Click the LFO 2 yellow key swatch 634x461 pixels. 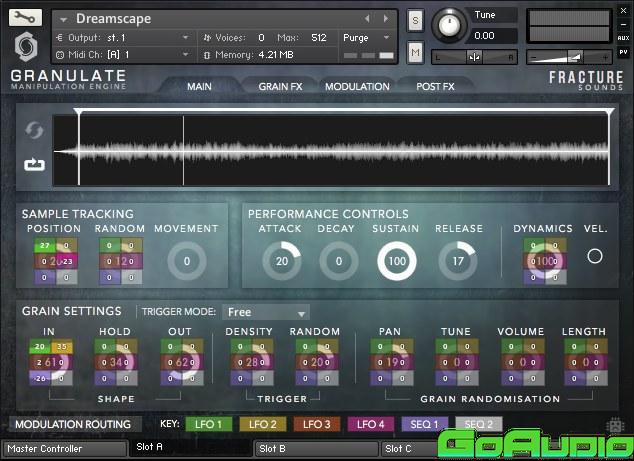262,424
